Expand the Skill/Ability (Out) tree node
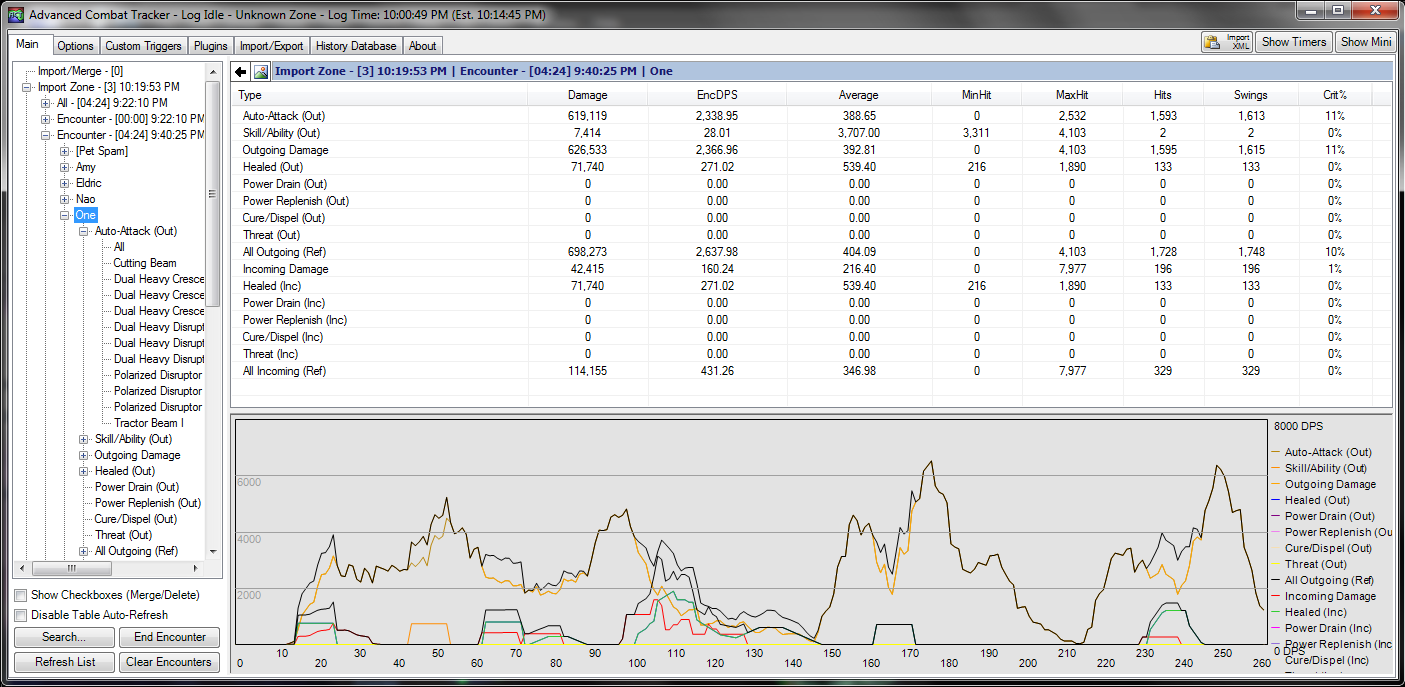 click(x=84, y=439)
